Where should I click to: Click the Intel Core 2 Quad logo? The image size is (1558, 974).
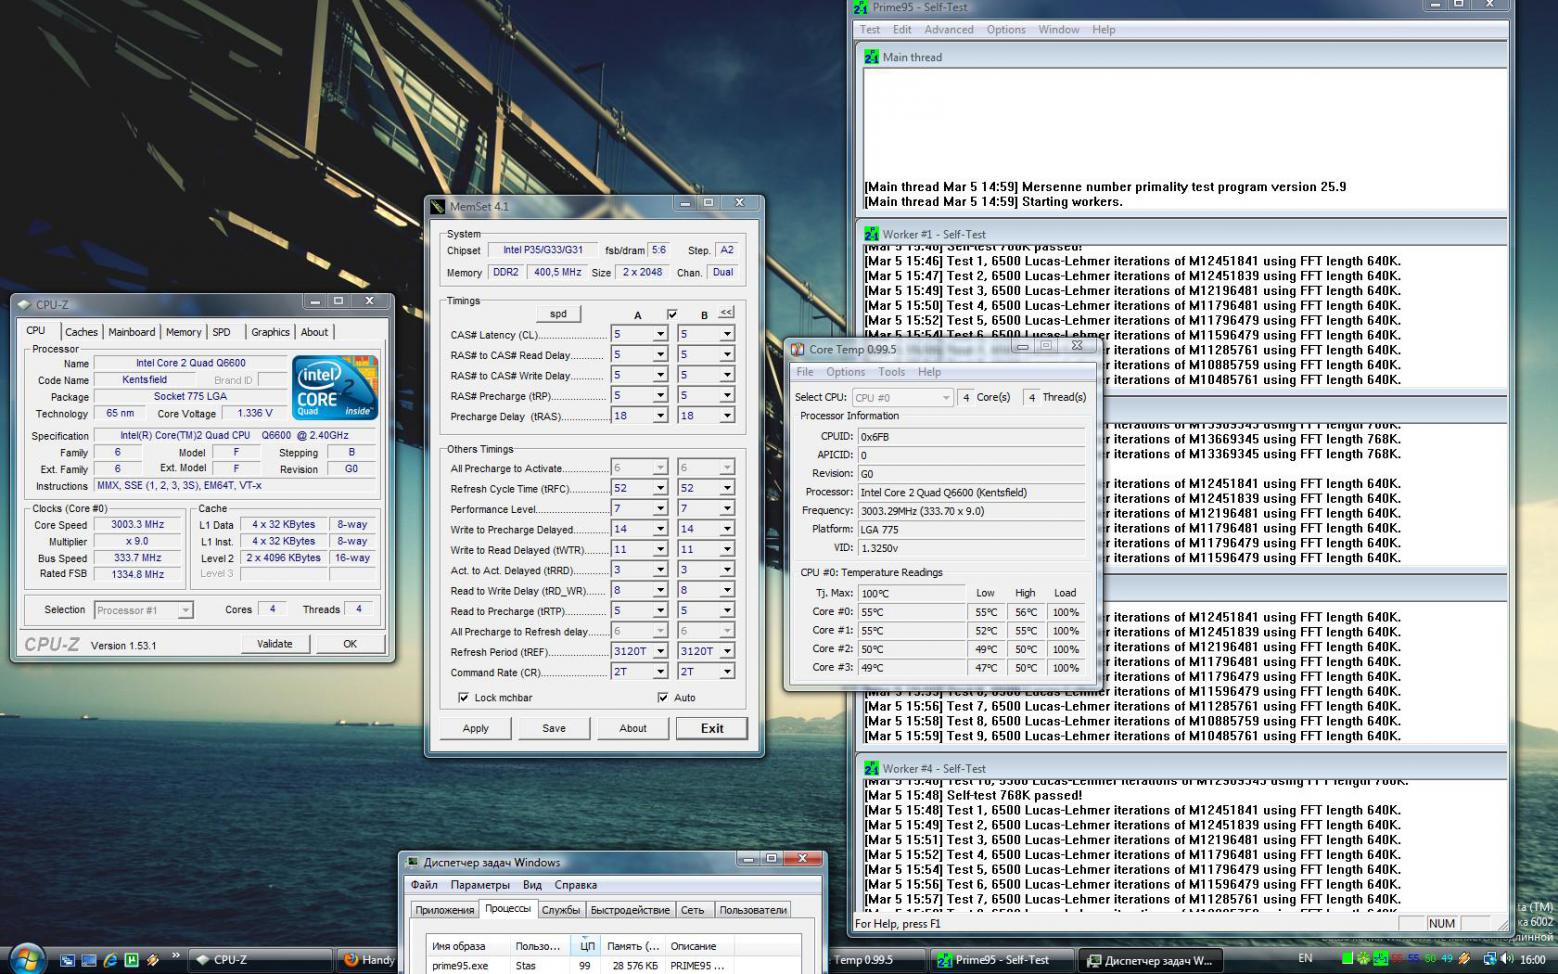click(x=335, y=388)
